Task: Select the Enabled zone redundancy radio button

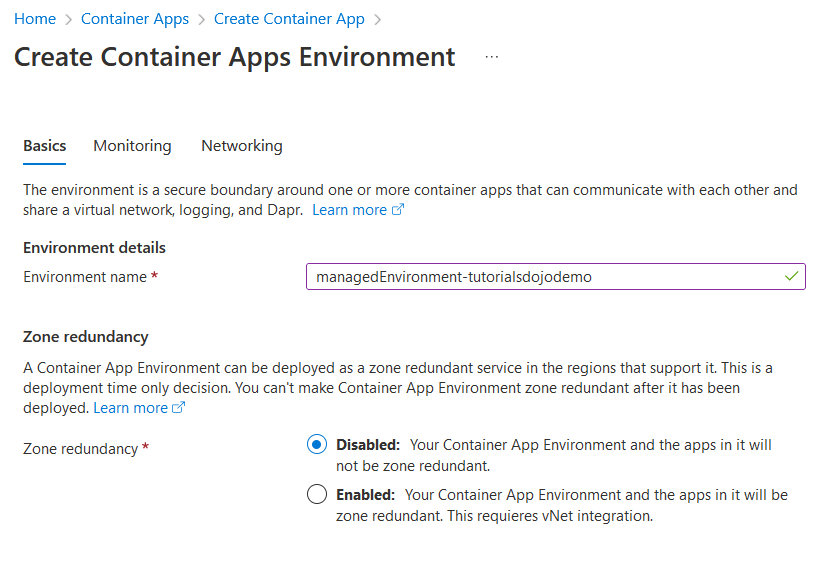Action: coord(317,495)
